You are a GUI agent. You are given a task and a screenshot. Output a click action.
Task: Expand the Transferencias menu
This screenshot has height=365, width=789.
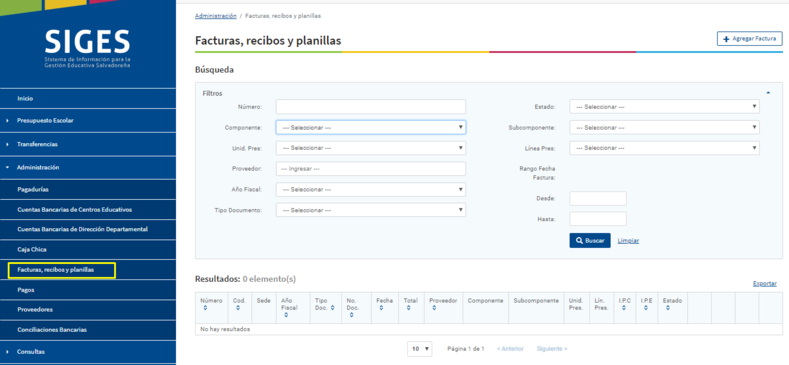pos(88,144)
